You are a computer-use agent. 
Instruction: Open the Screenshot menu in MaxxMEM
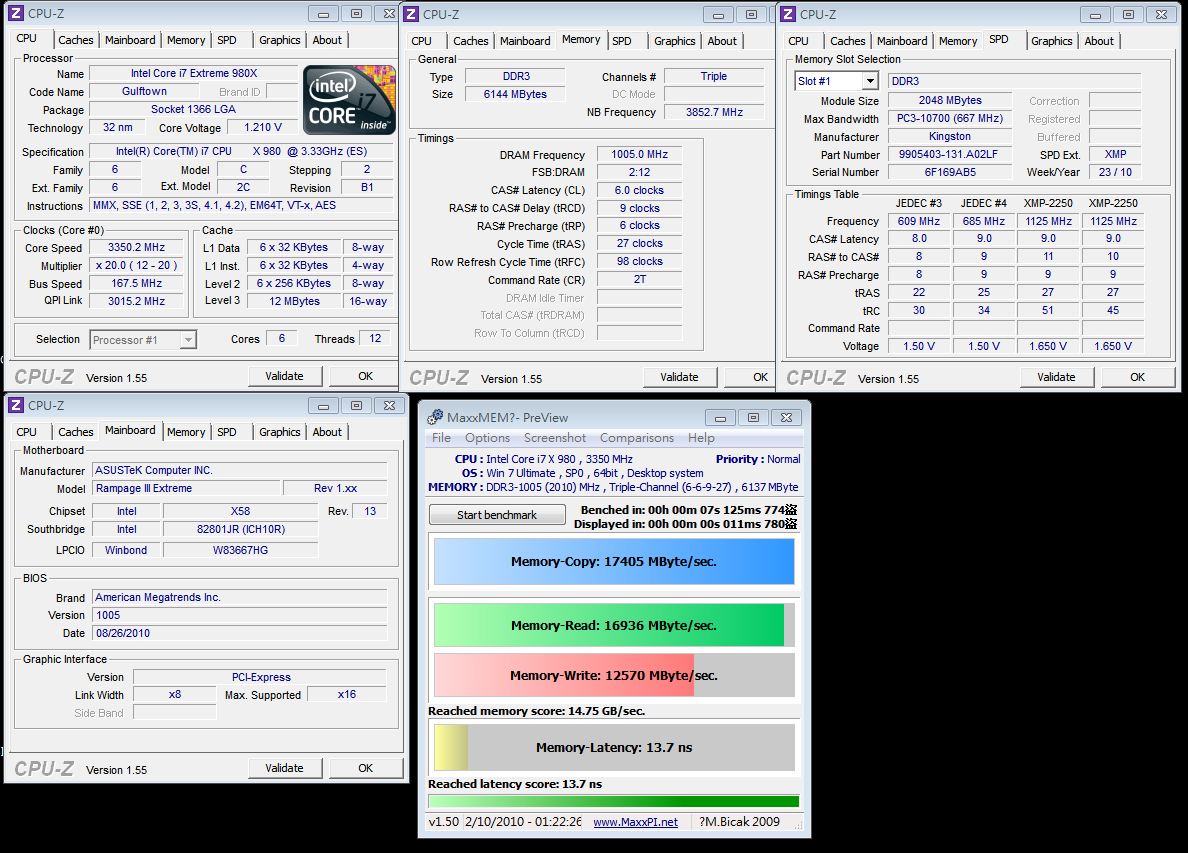tap(555, 438)
